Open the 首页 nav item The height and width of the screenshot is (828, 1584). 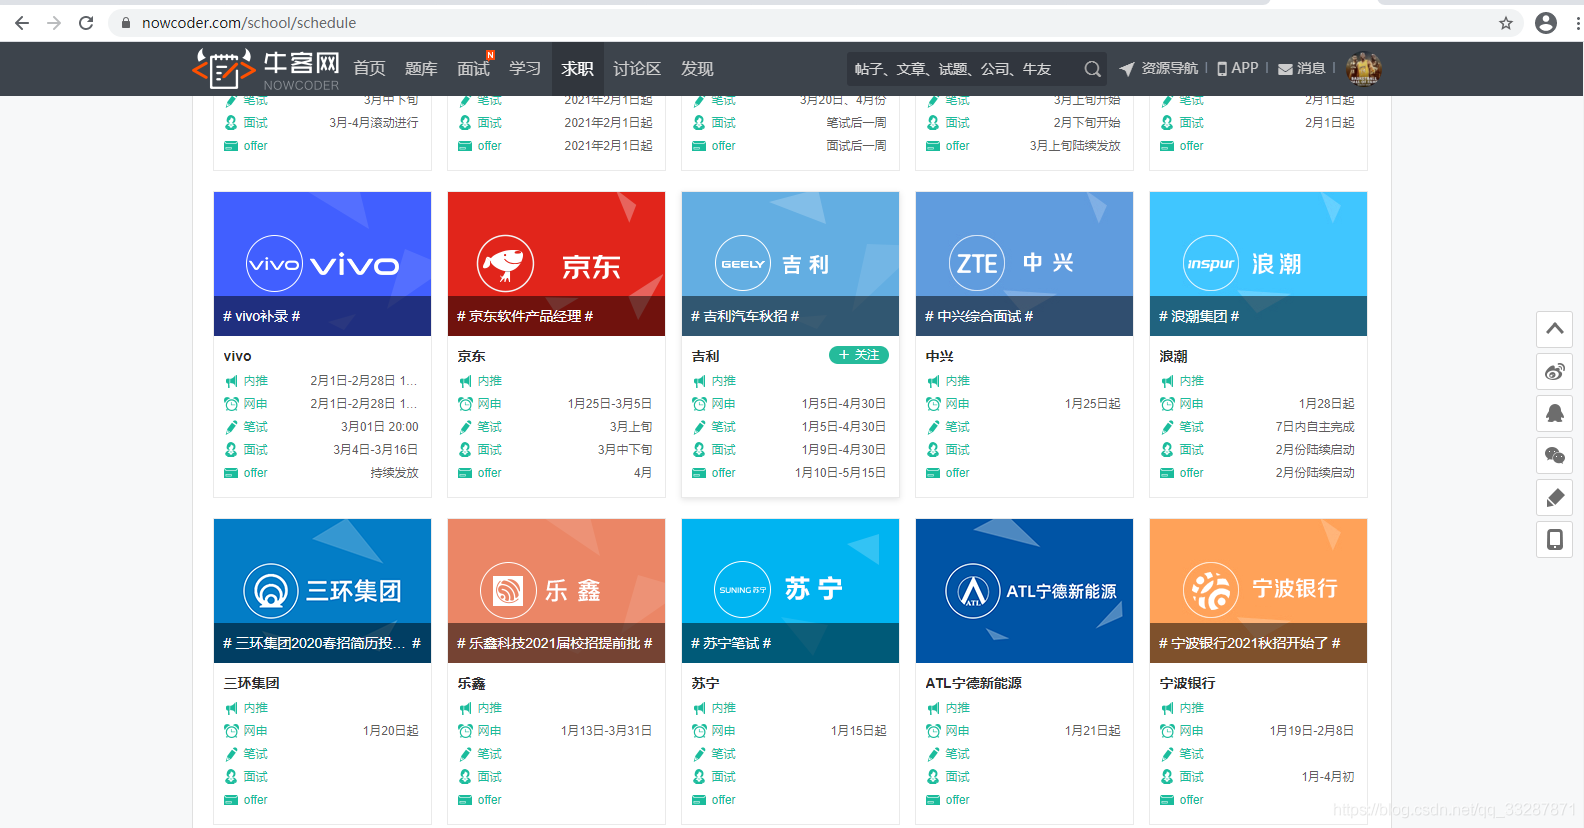point(369,69)
